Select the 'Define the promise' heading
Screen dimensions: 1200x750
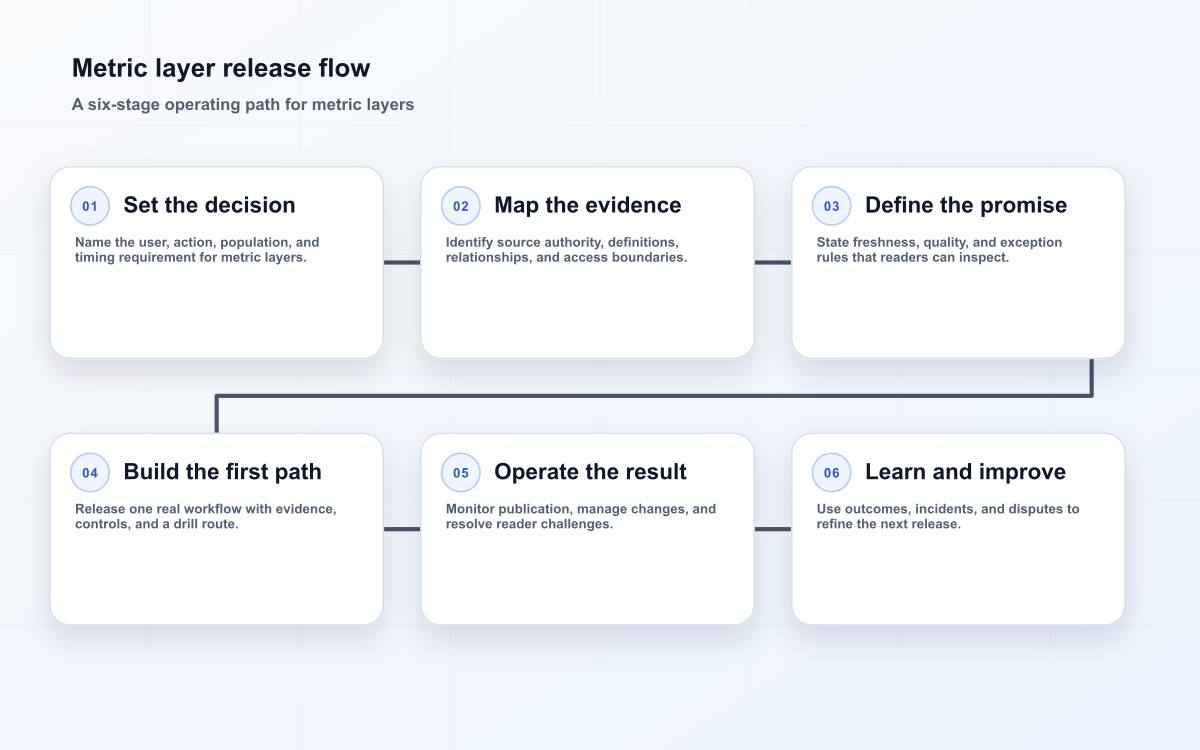[x=966, y=205]
